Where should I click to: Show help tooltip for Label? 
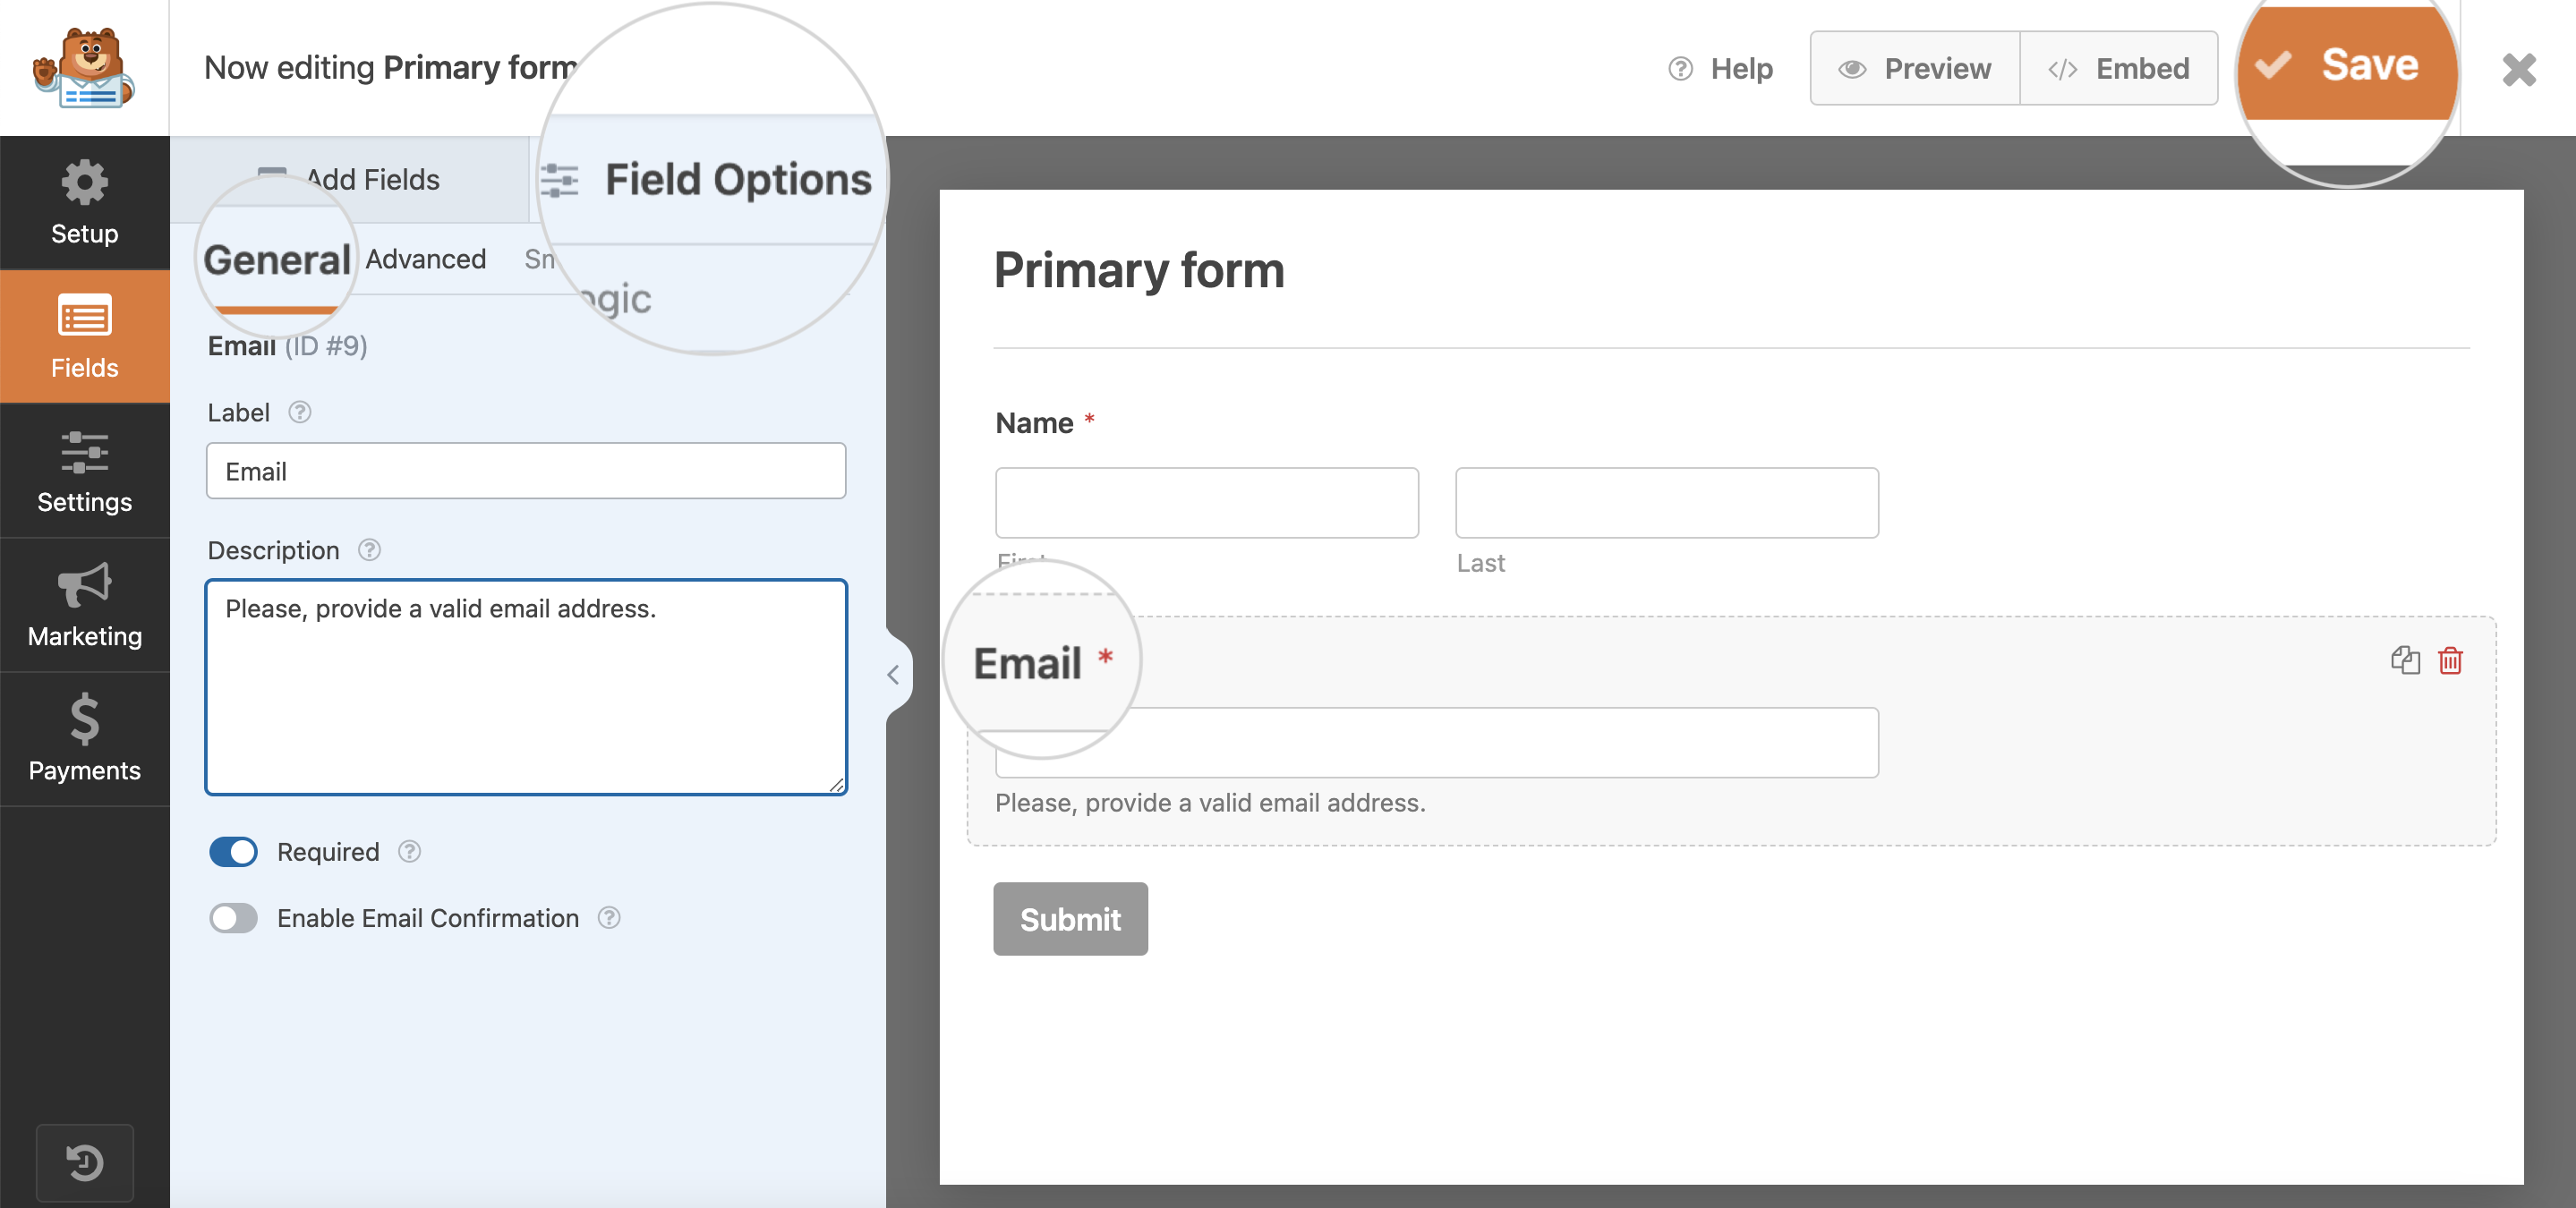click(299, 412)
